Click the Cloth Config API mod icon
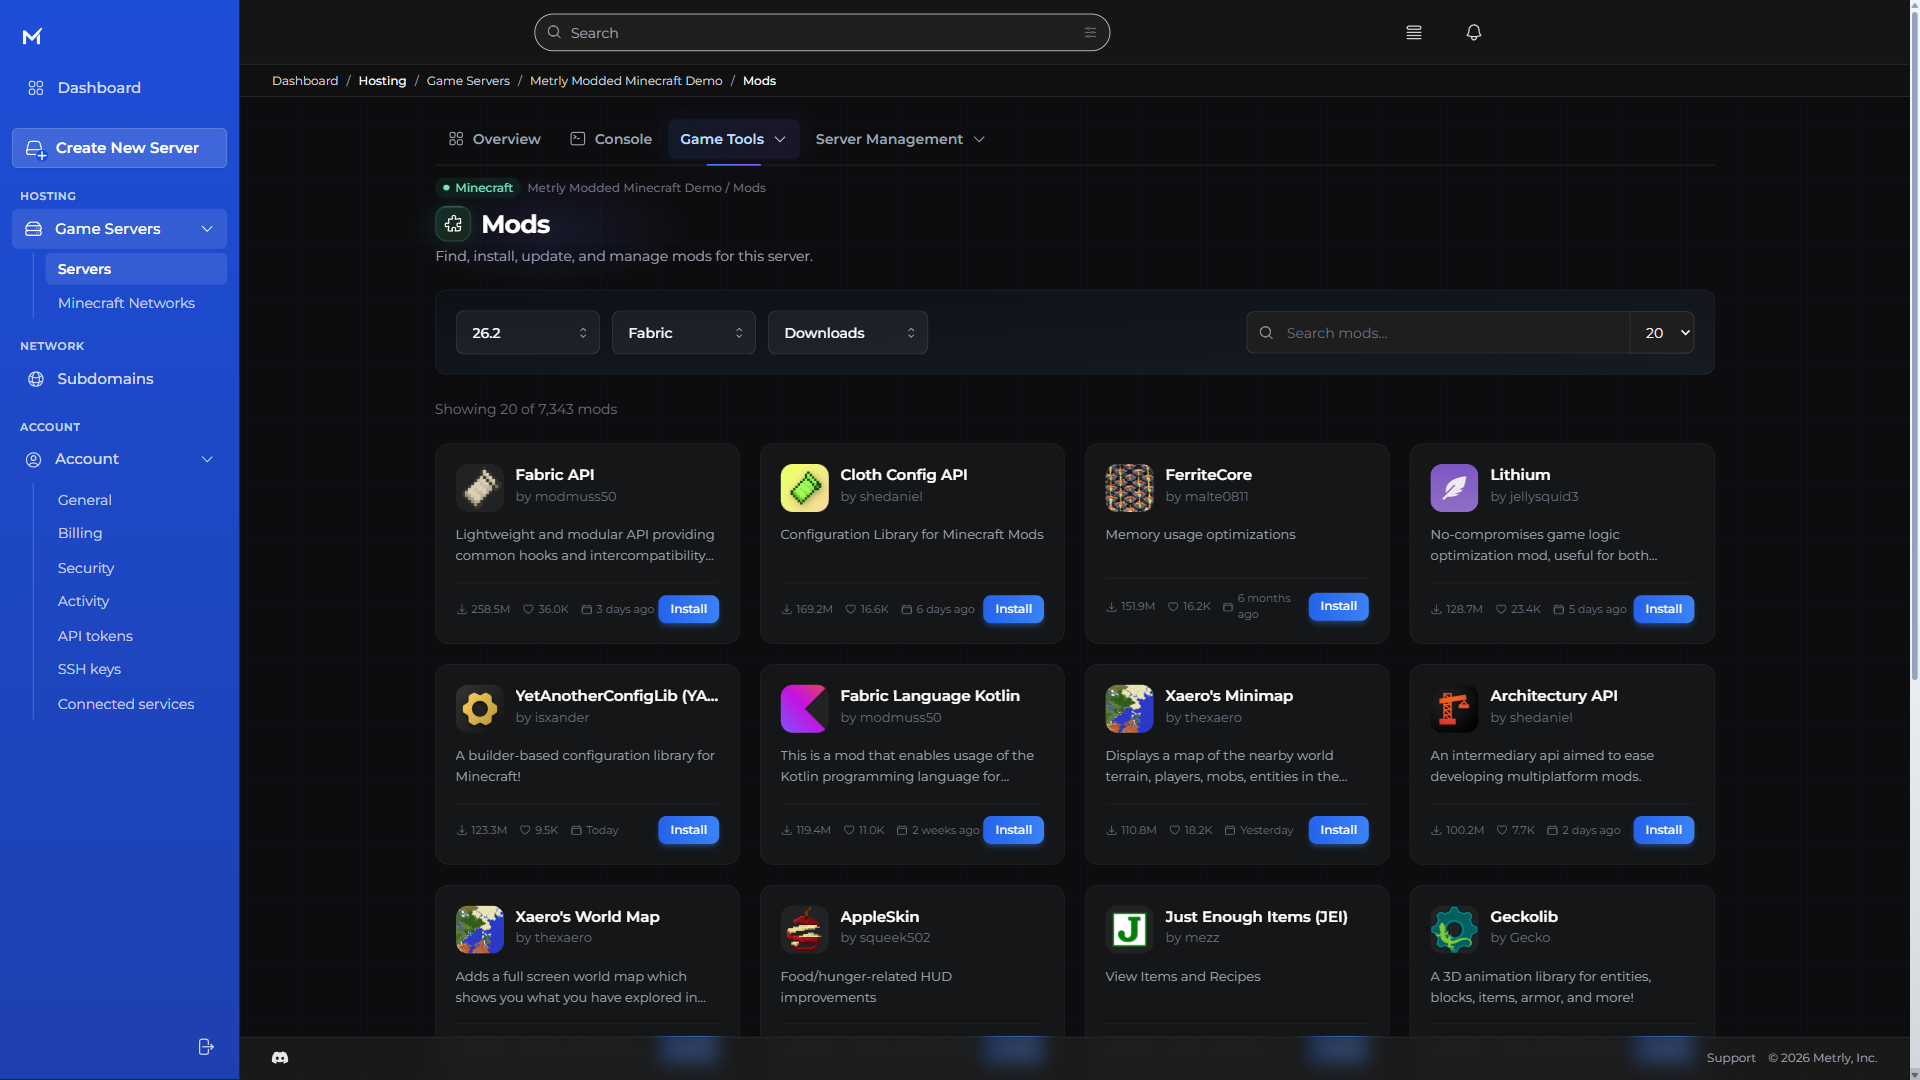The image size is (1920, 1080). [804, 488]
